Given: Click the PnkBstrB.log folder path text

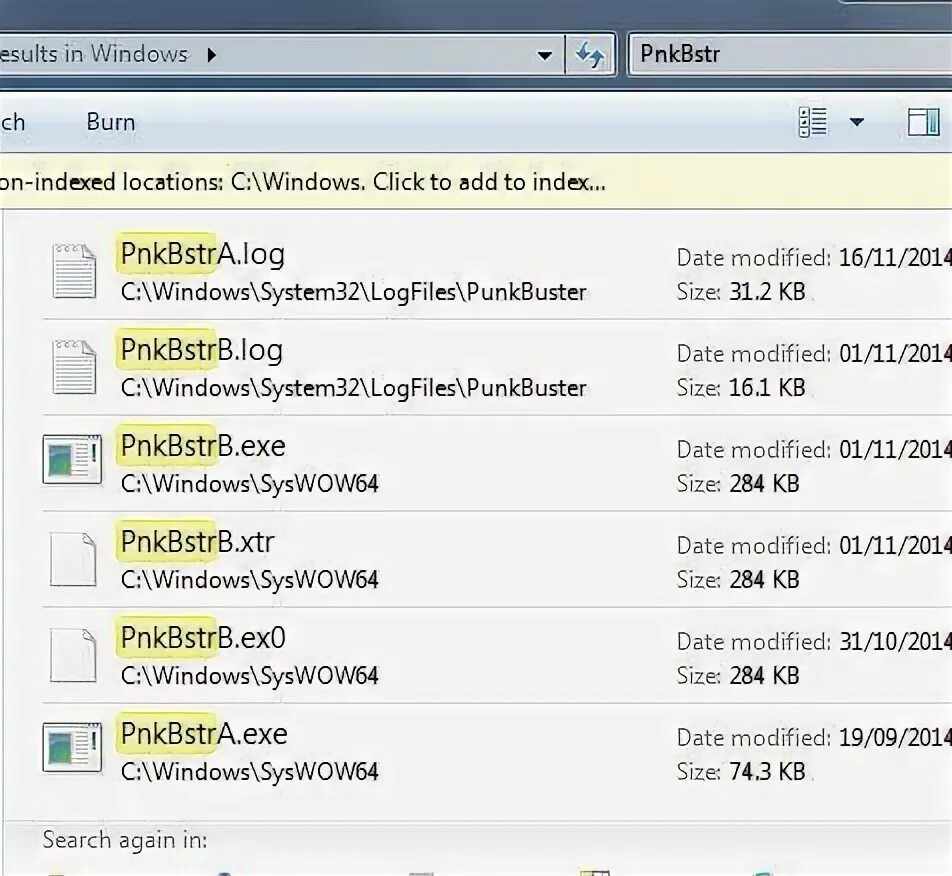Looking at the screenshot, I should click(x=353, y=389).
